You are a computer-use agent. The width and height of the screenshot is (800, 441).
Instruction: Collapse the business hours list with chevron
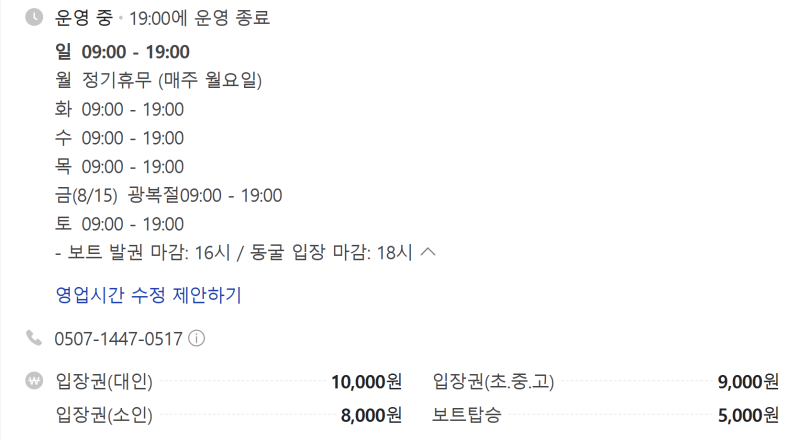click(428, 252)
